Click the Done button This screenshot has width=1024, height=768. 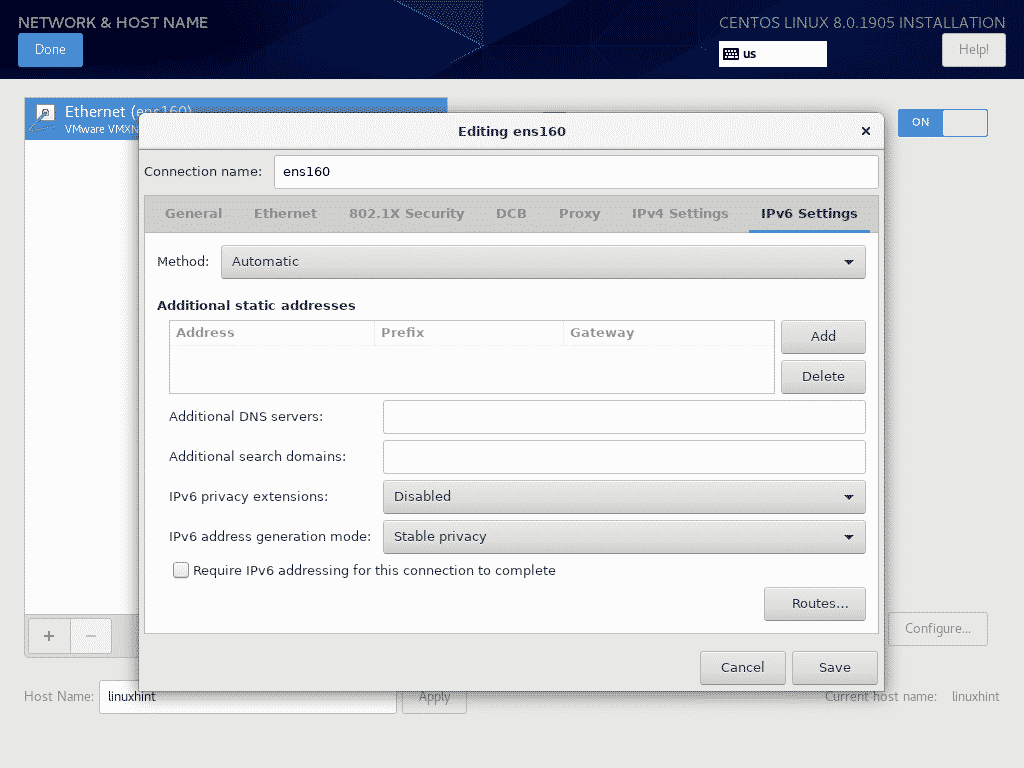pyautogui.click(x=50, y=50)
